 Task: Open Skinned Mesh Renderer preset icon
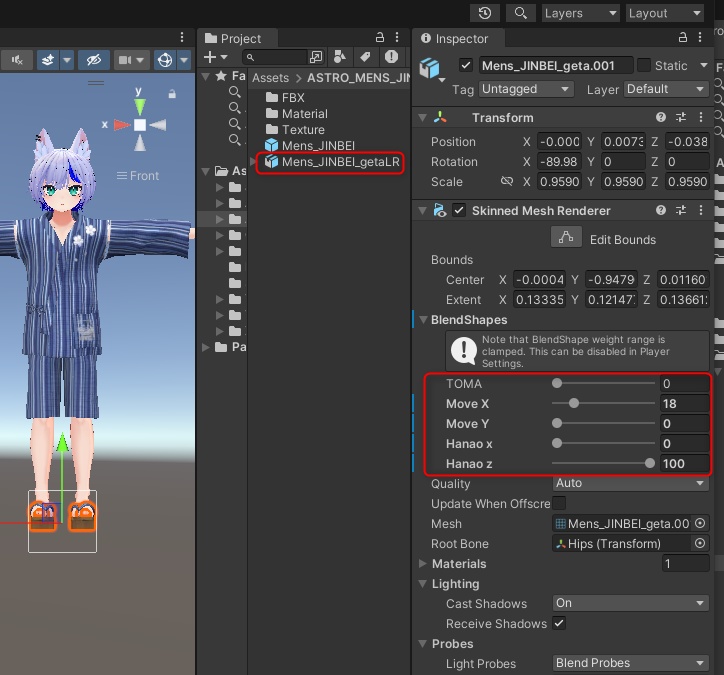click(681, 211)
